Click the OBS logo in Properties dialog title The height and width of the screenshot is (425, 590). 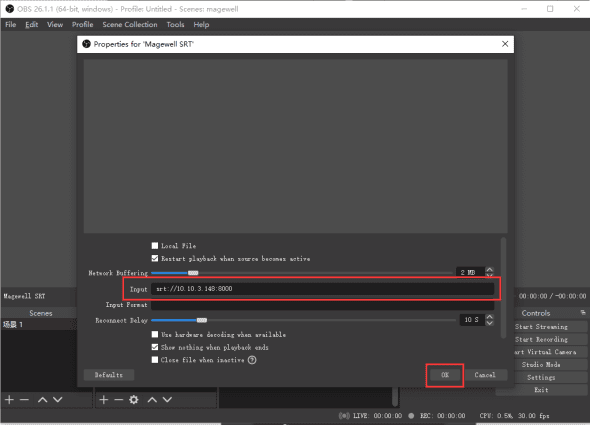(87, 44)
